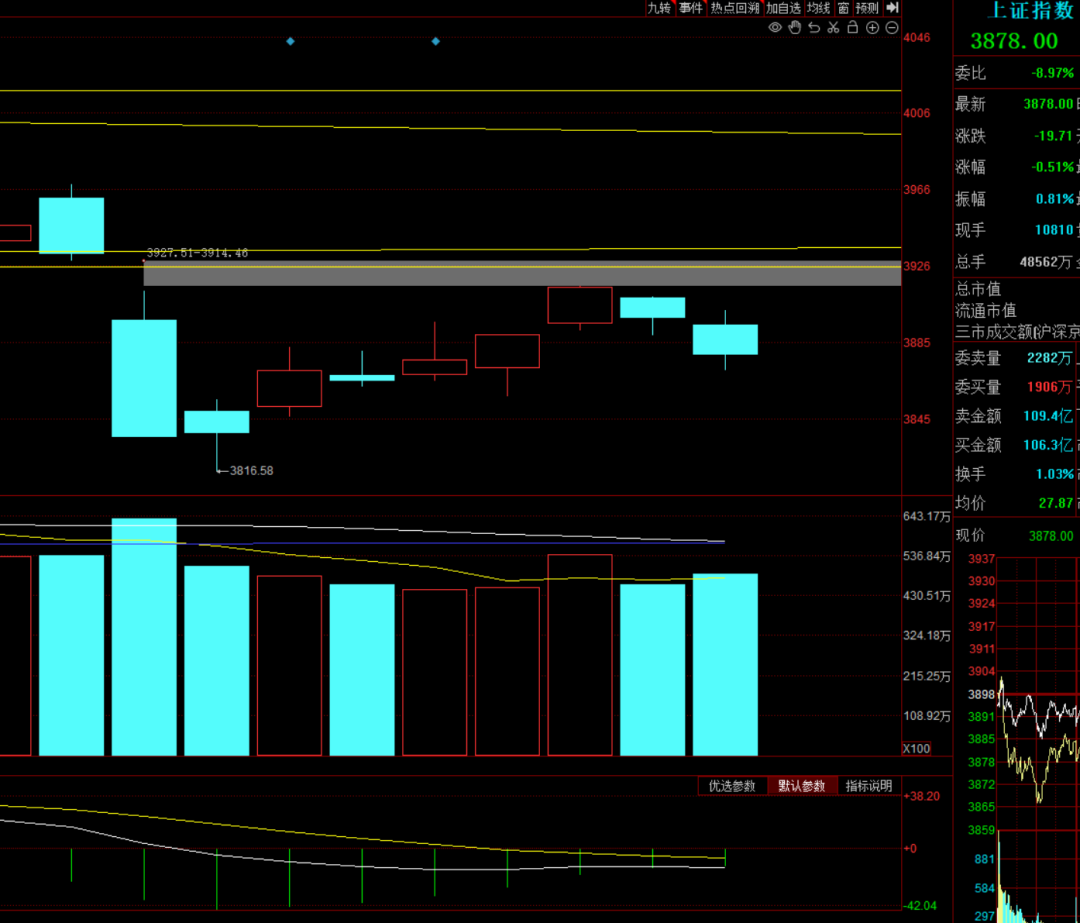Select the 优选参数 option
The width and height of the screenshot is (1080, 923).
click(732, 786)
